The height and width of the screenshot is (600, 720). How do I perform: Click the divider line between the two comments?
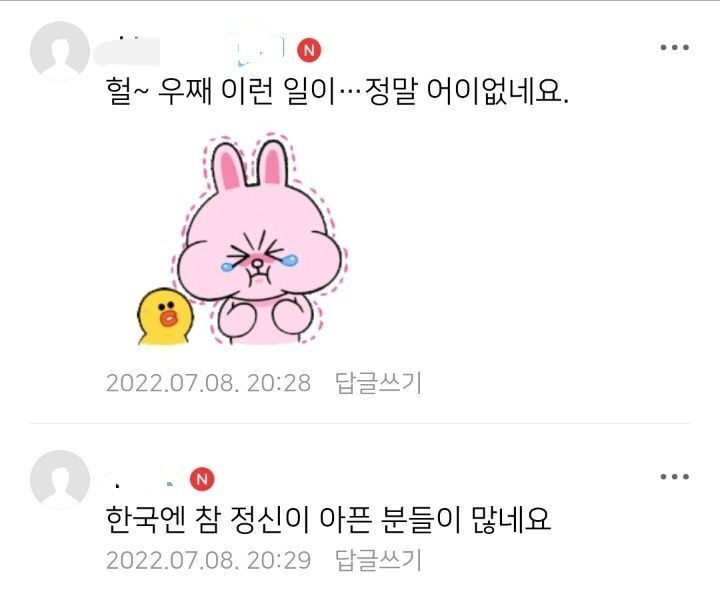tap(360, 423)
